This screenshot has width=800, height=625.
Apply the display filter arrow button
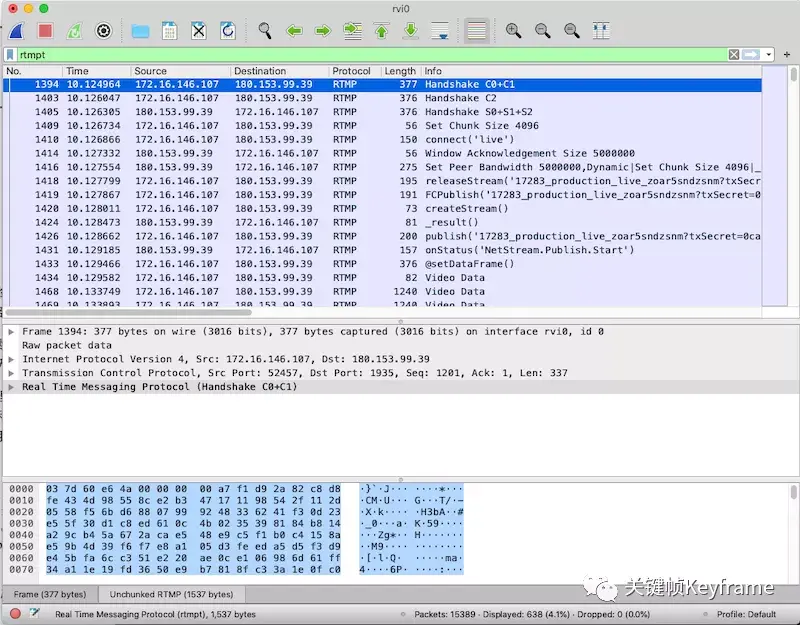pyautogui.click(x=751, y=55)
